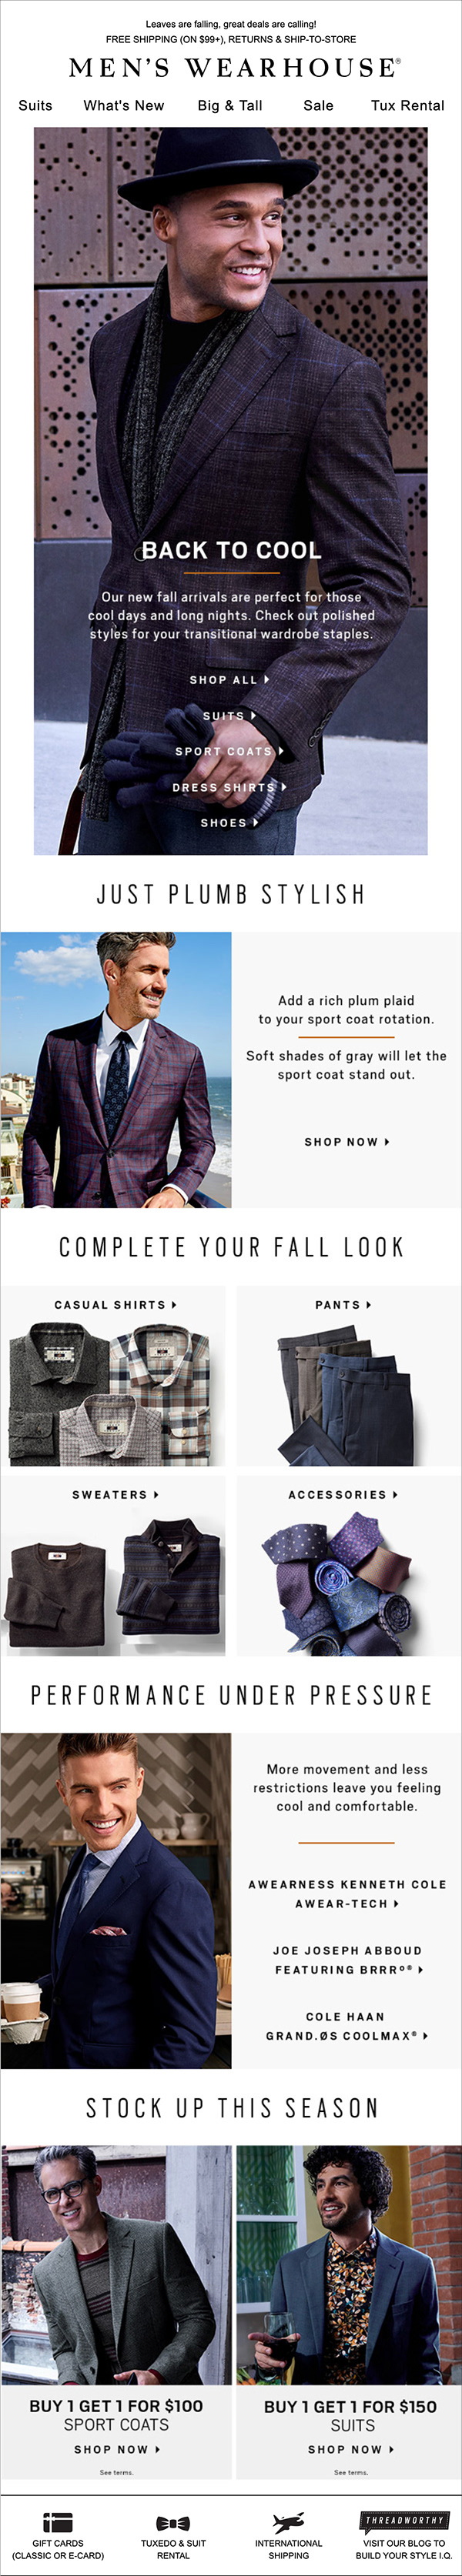
Task: Click the Men's Wearhouse logo
Action: click(x=234, y=68)
